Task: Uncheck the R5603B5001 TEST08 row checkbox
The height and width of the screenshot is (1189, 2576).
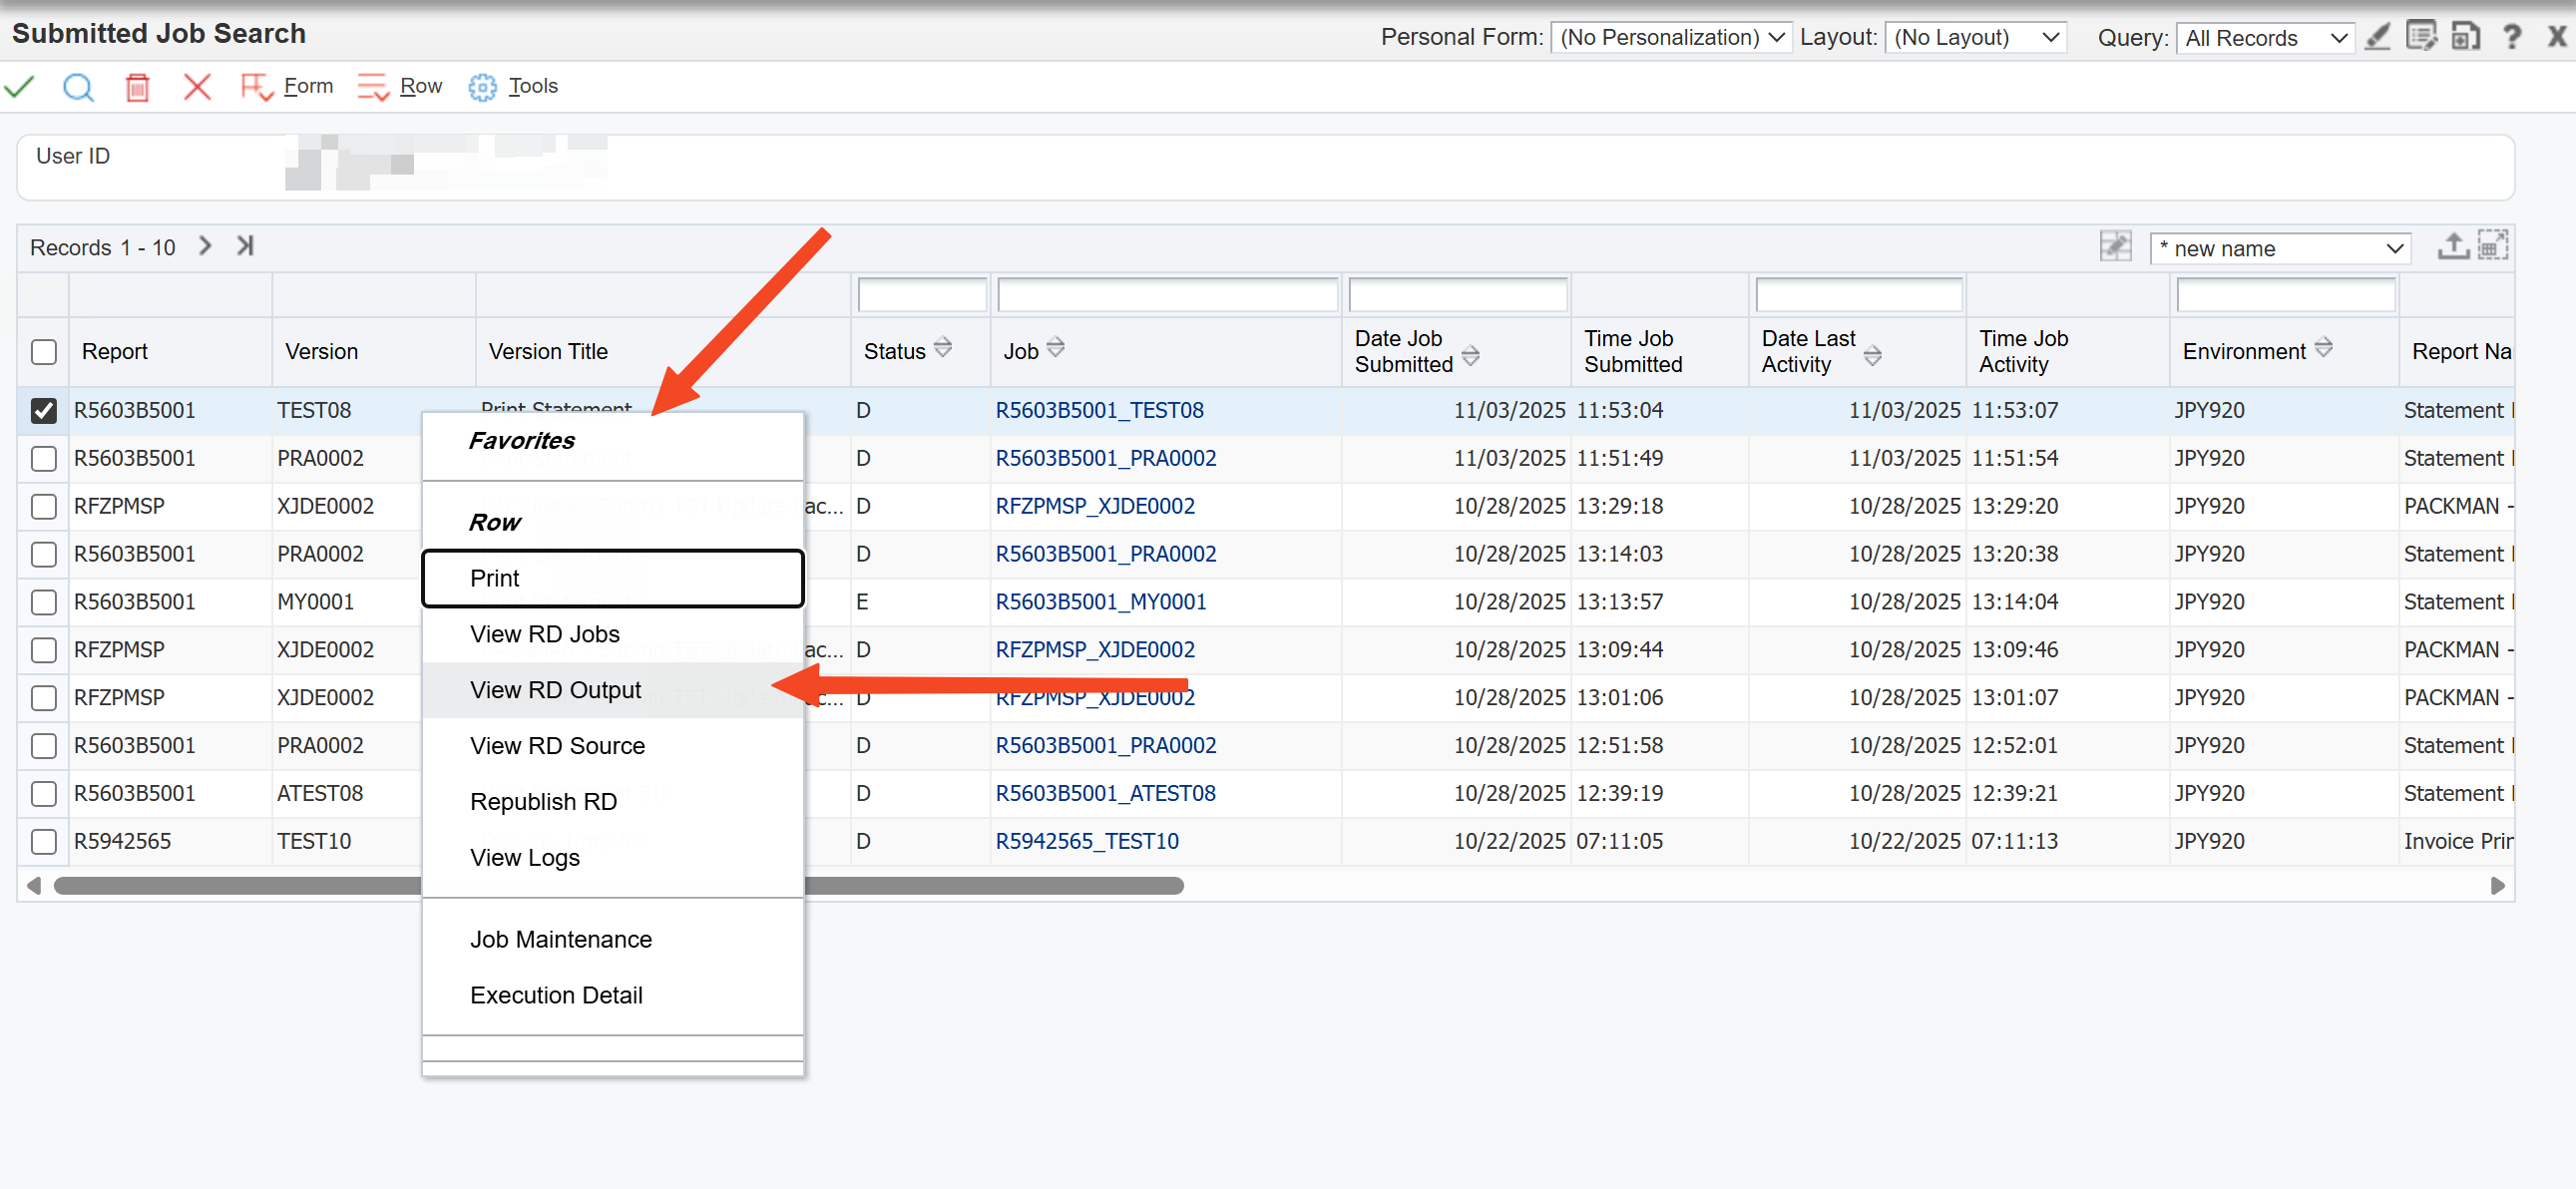Action: [43, 410]
